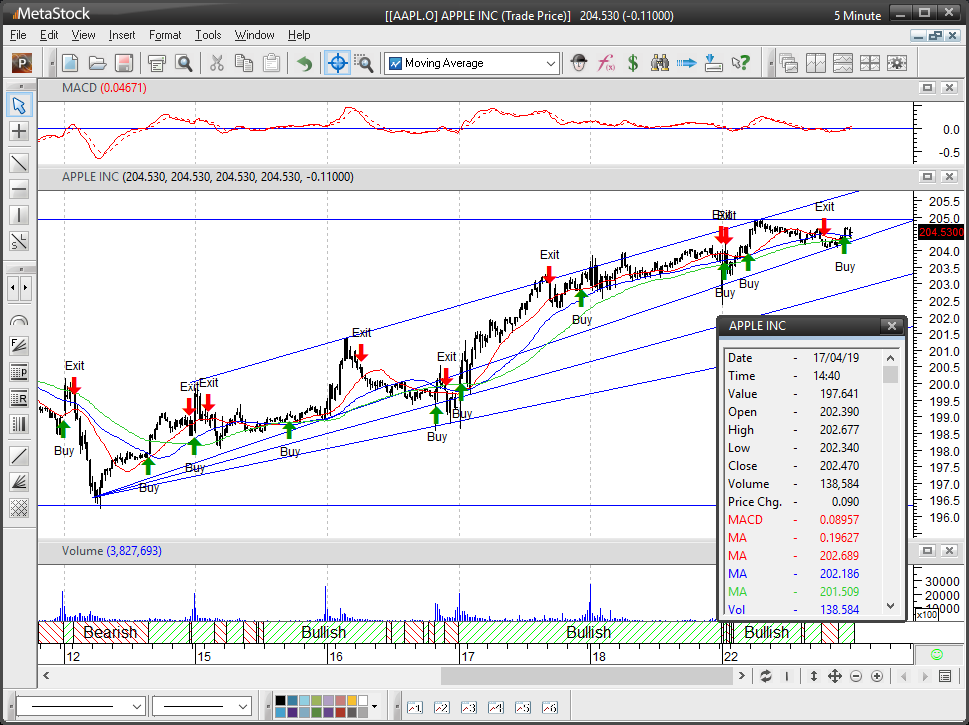Click the zoom in plus button
The width and height of the screenshot is (969, 725).
pyautogui.click(x=877, y=676)
